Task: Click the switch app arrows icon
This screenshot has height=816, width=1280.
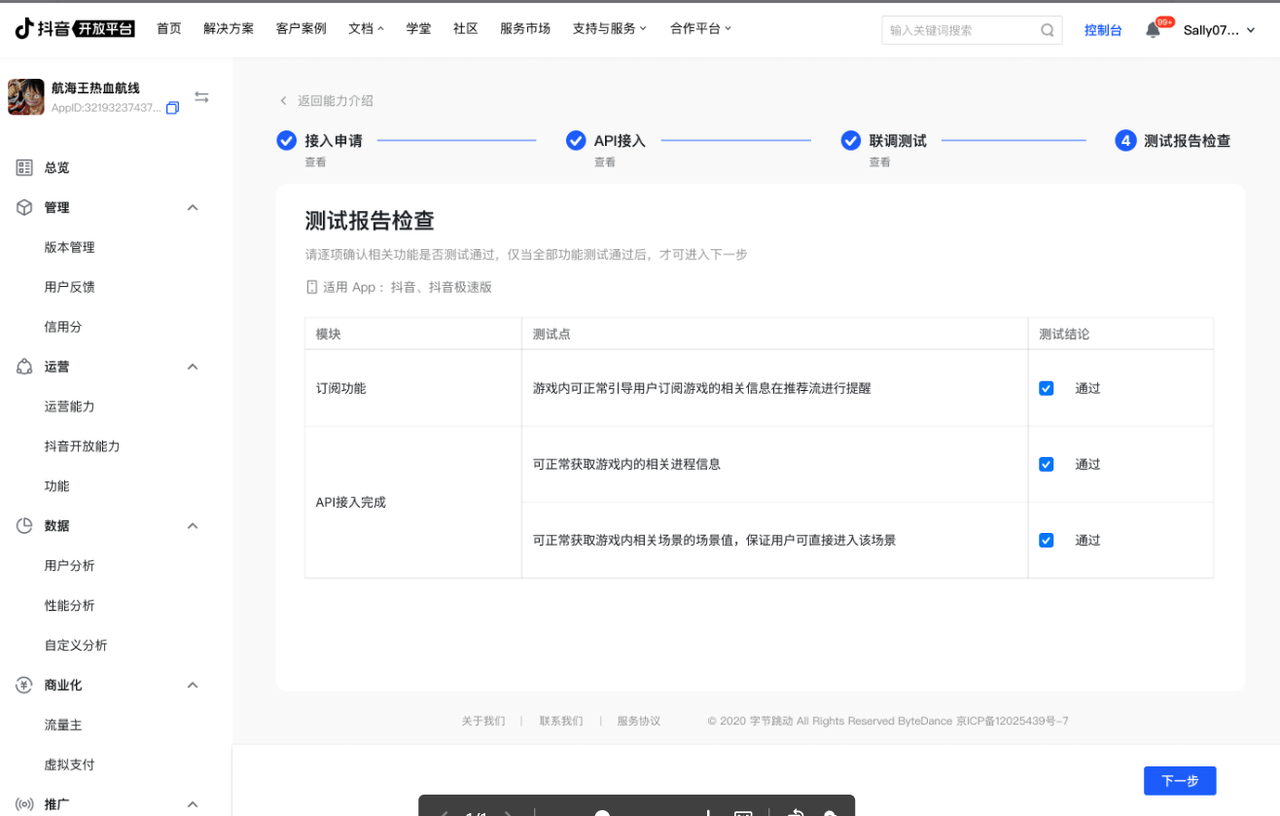Action: [202, 97]
